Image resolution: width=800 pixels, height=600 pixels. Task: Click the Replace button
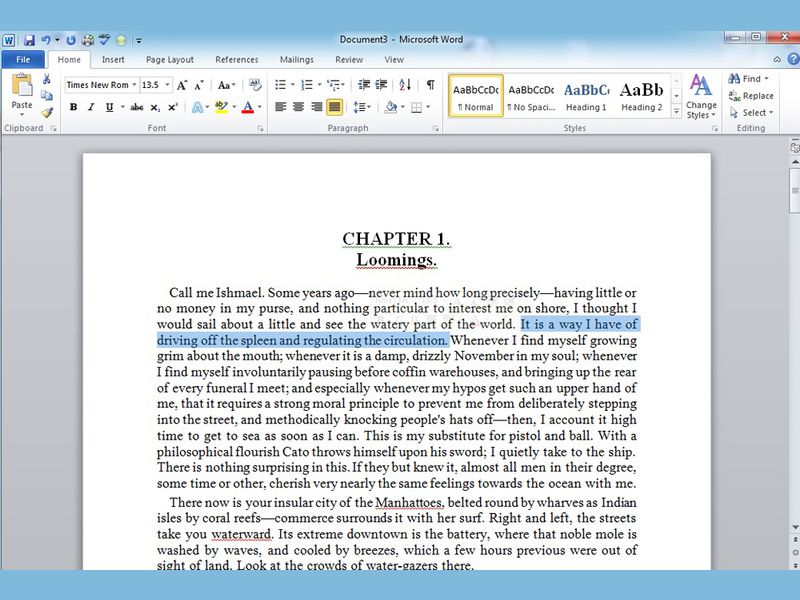[x=751, y=95]
